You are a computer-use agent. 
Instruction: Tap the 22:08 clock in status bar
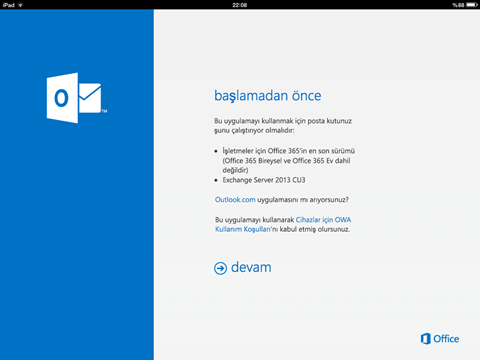tap(240, 5)
